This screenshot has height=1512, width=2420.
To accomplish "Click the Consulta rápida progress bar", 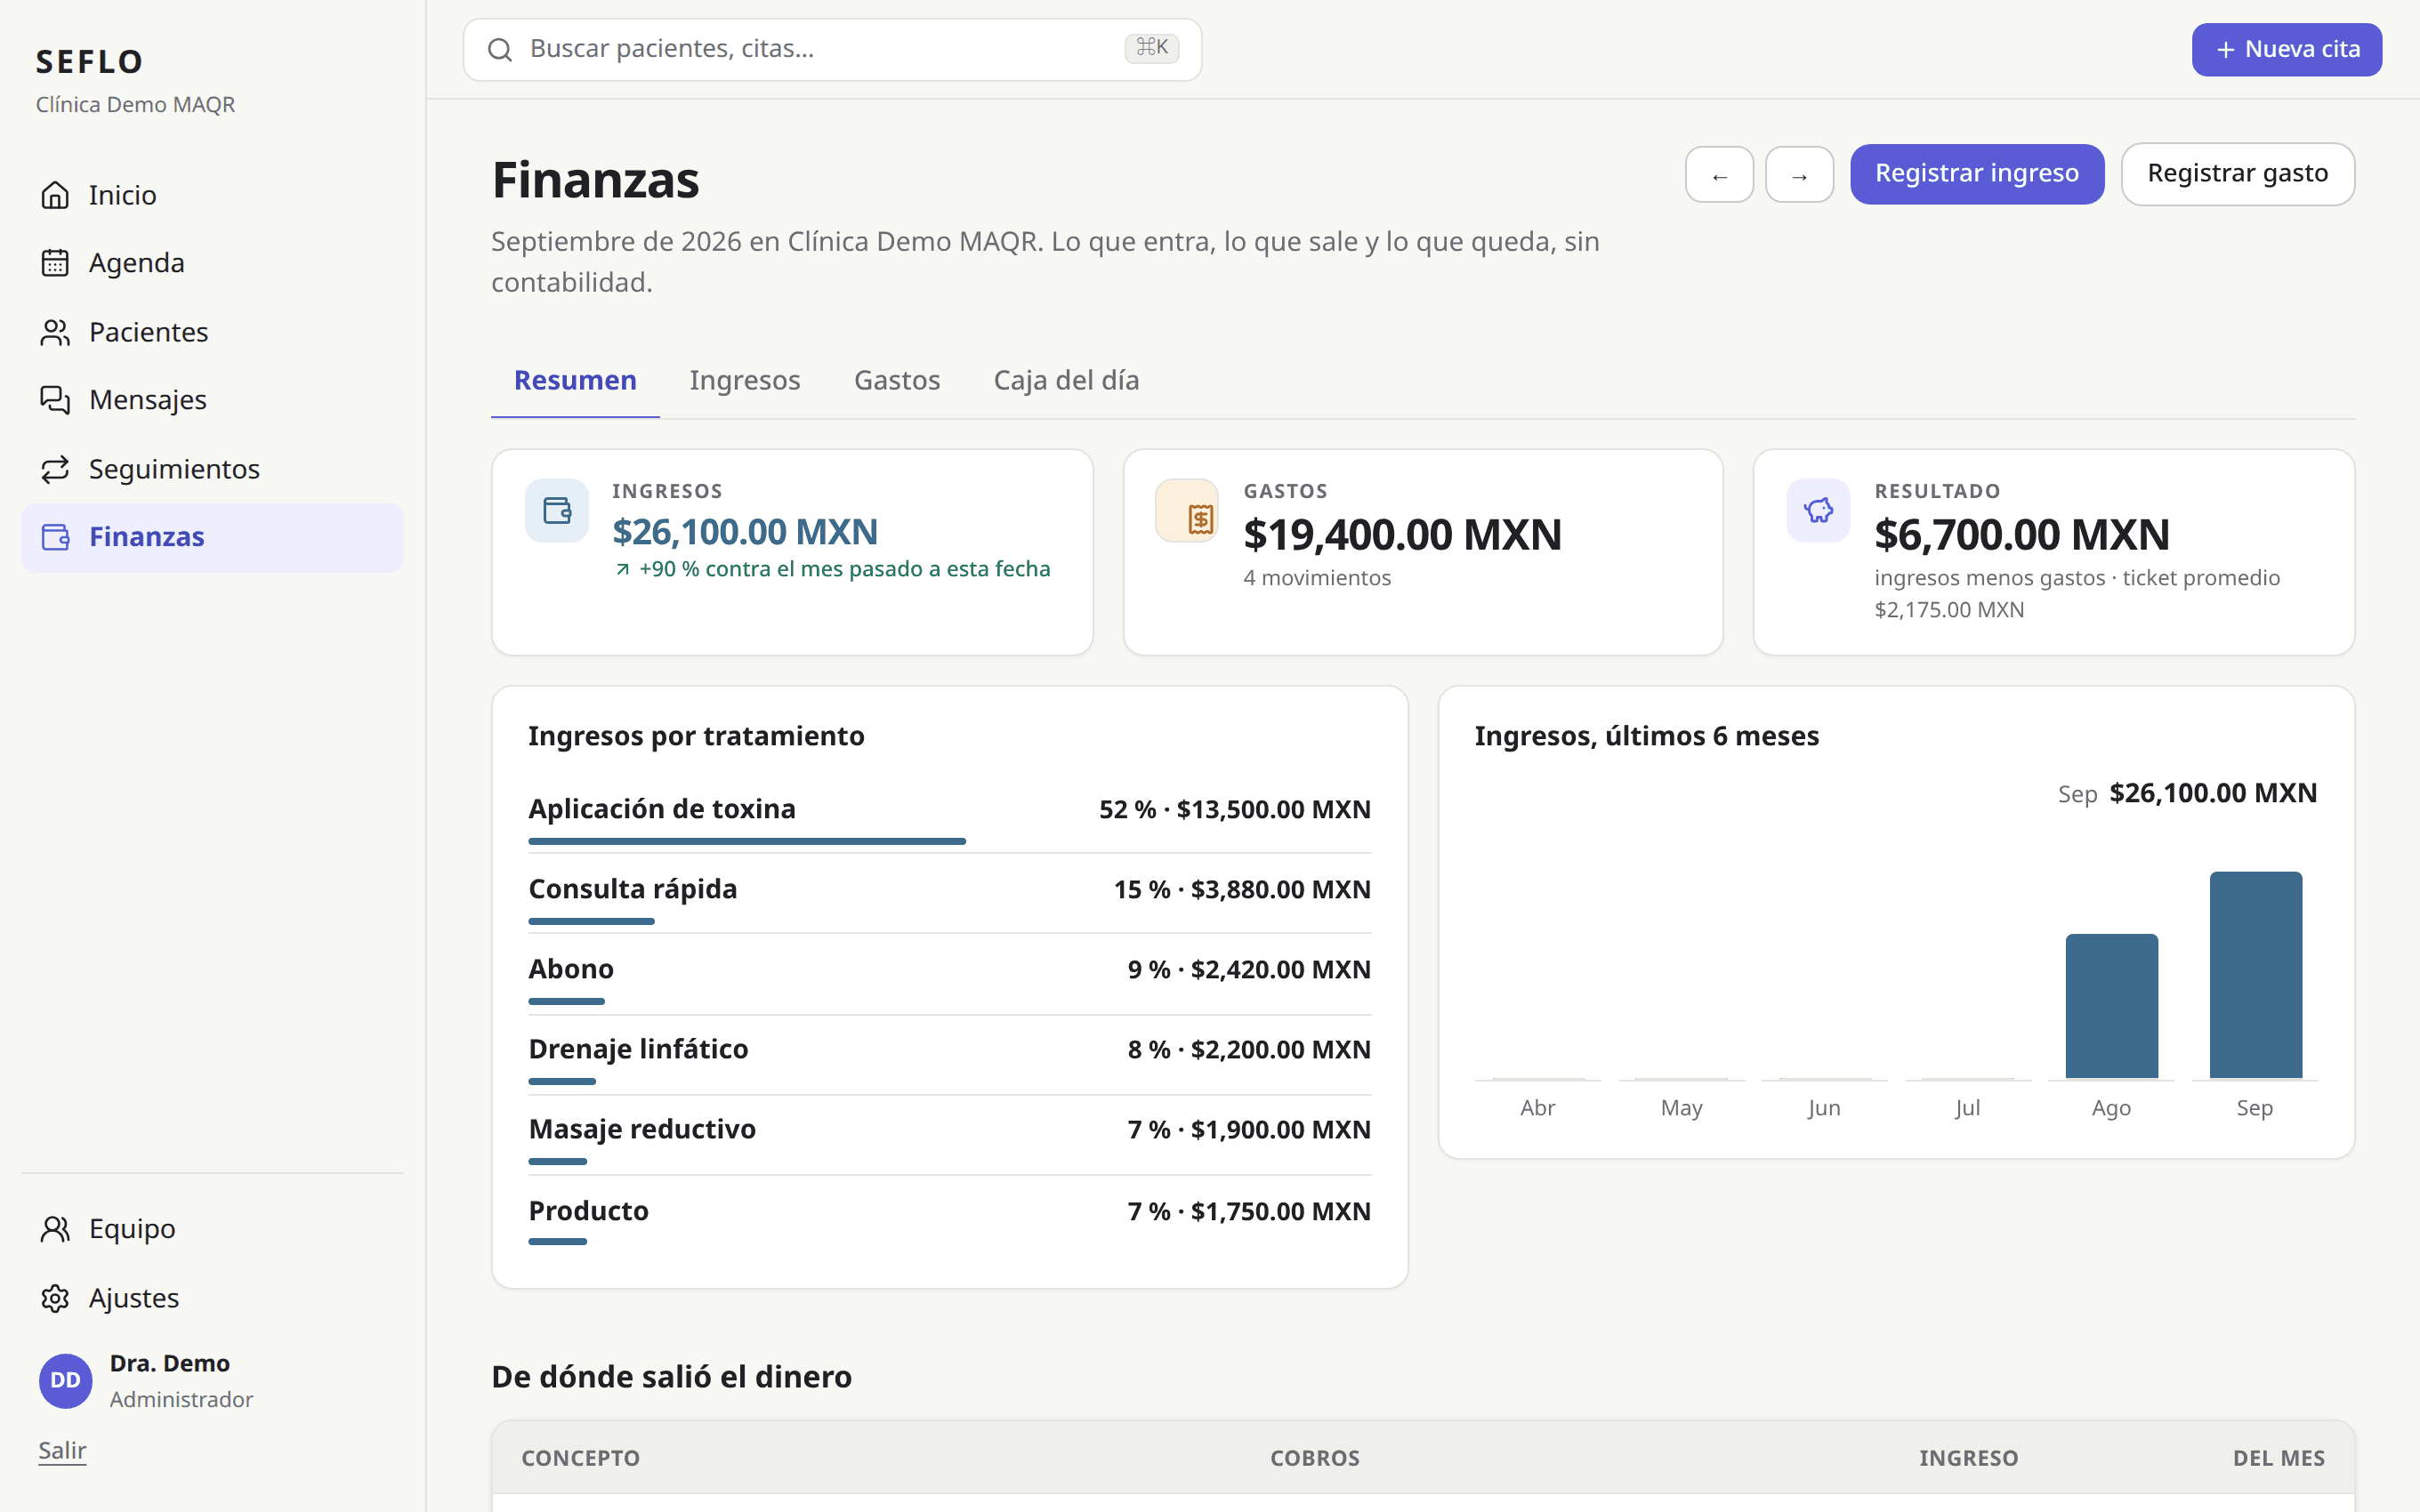I will click(591, 922).
